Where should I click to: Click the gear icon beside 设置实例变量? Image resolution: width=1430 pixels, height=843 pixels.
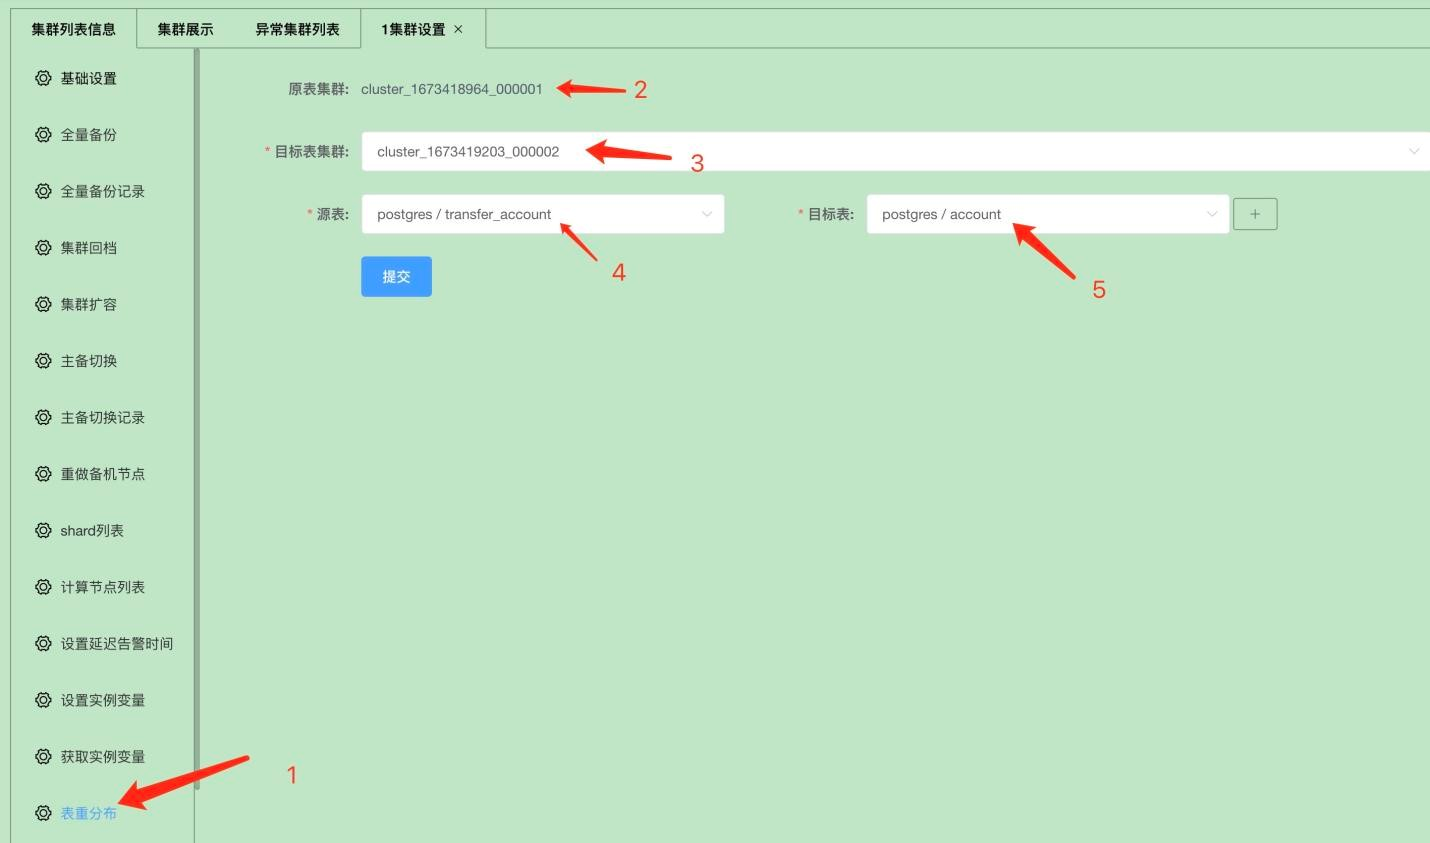point(43,699)
